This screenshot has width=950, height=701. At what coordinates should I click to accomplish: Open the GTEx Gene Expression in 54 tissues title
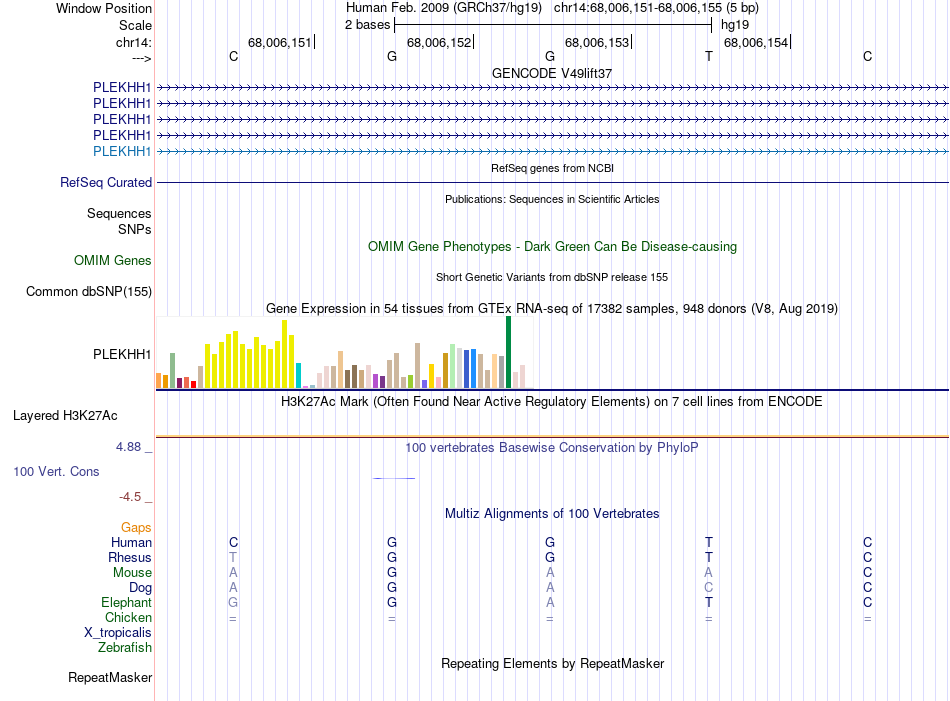click(x=552, y=308)
